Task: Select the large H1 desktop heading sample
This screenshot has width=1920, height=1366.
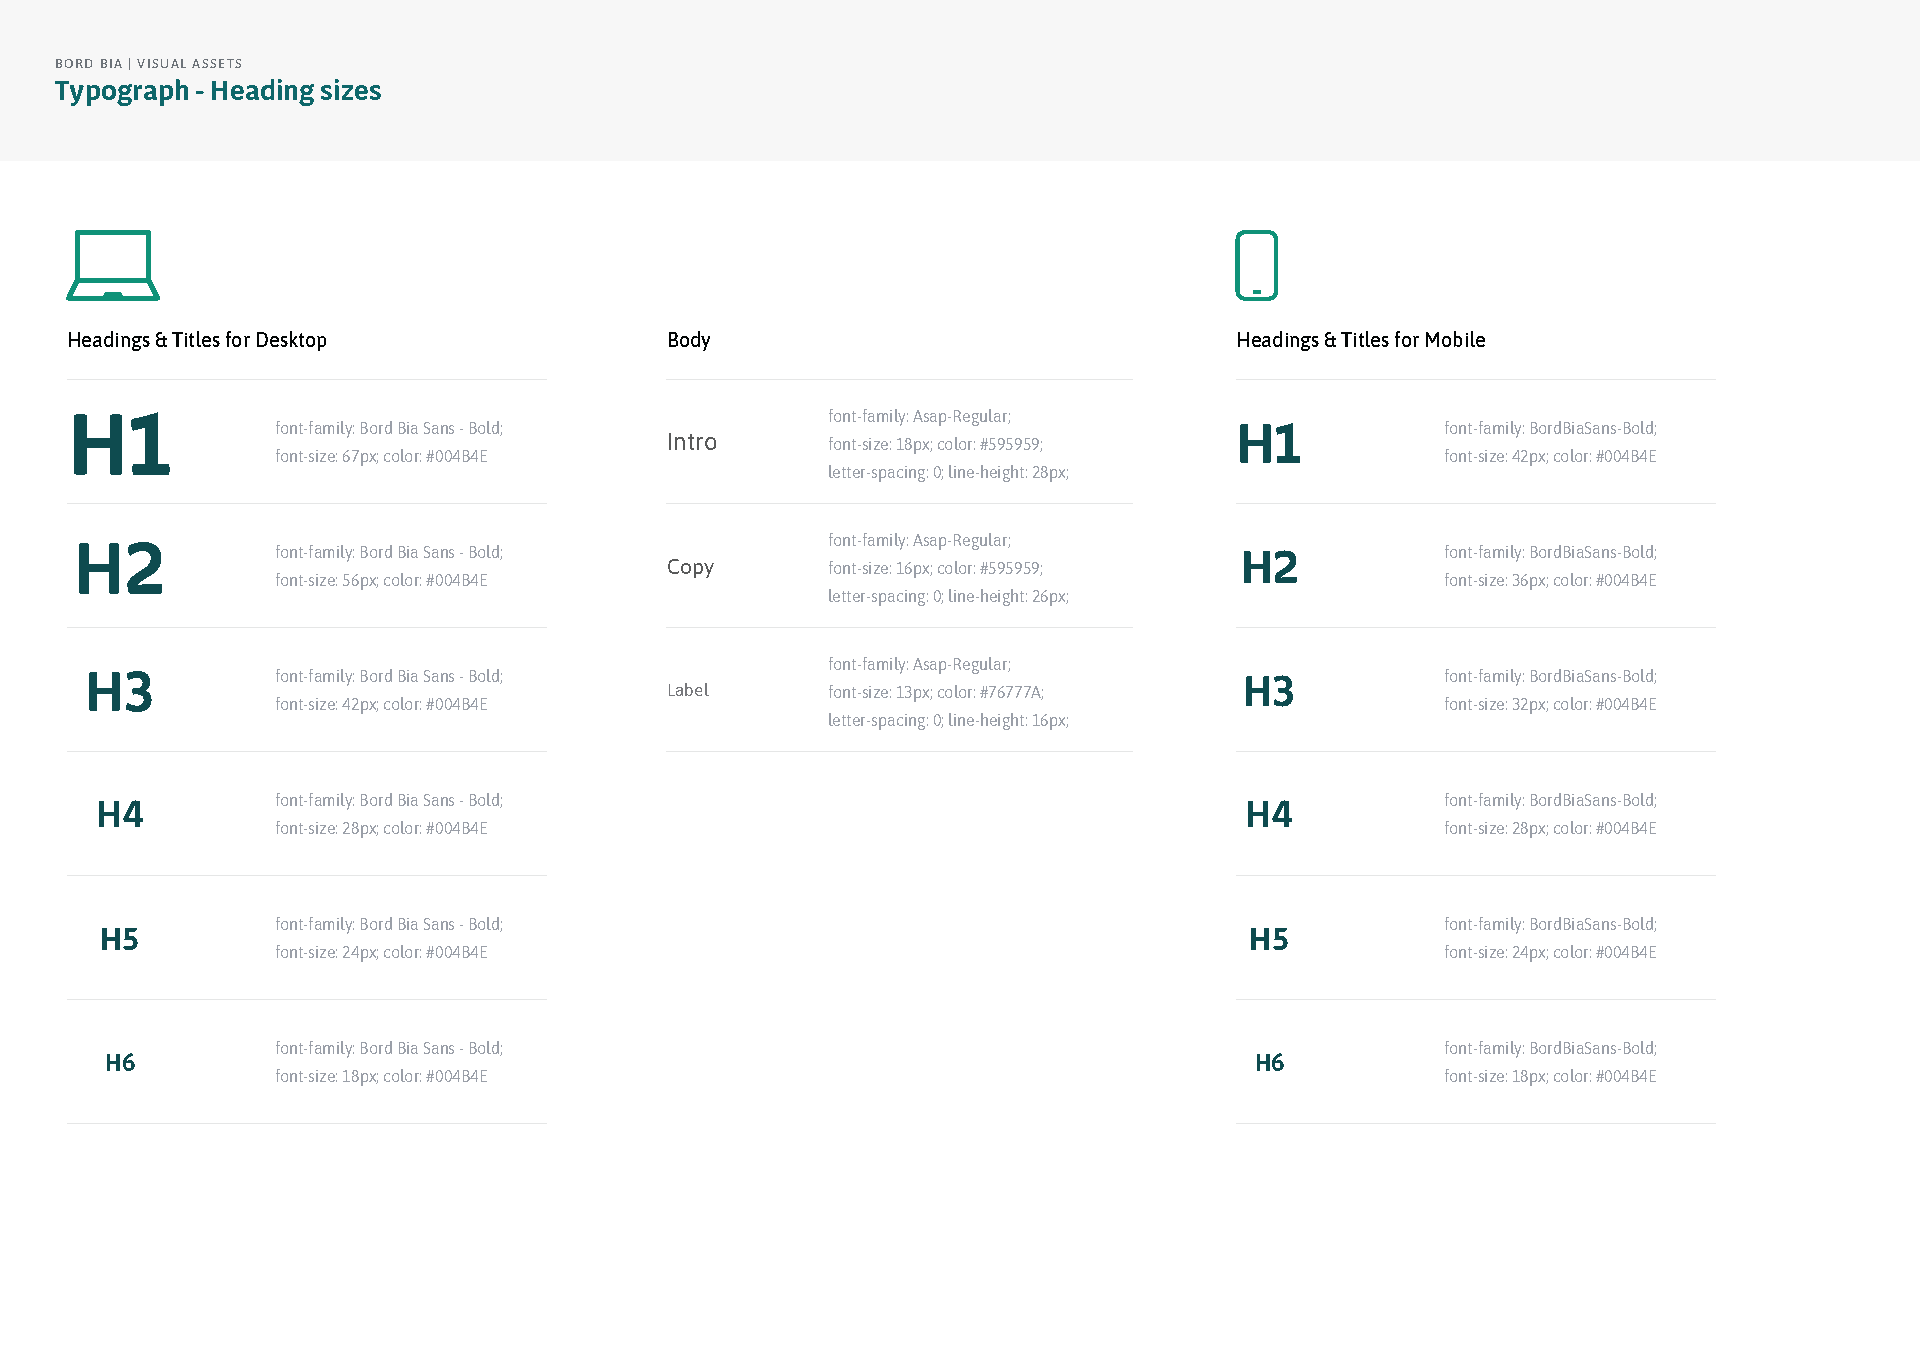Action: point(120,445)
